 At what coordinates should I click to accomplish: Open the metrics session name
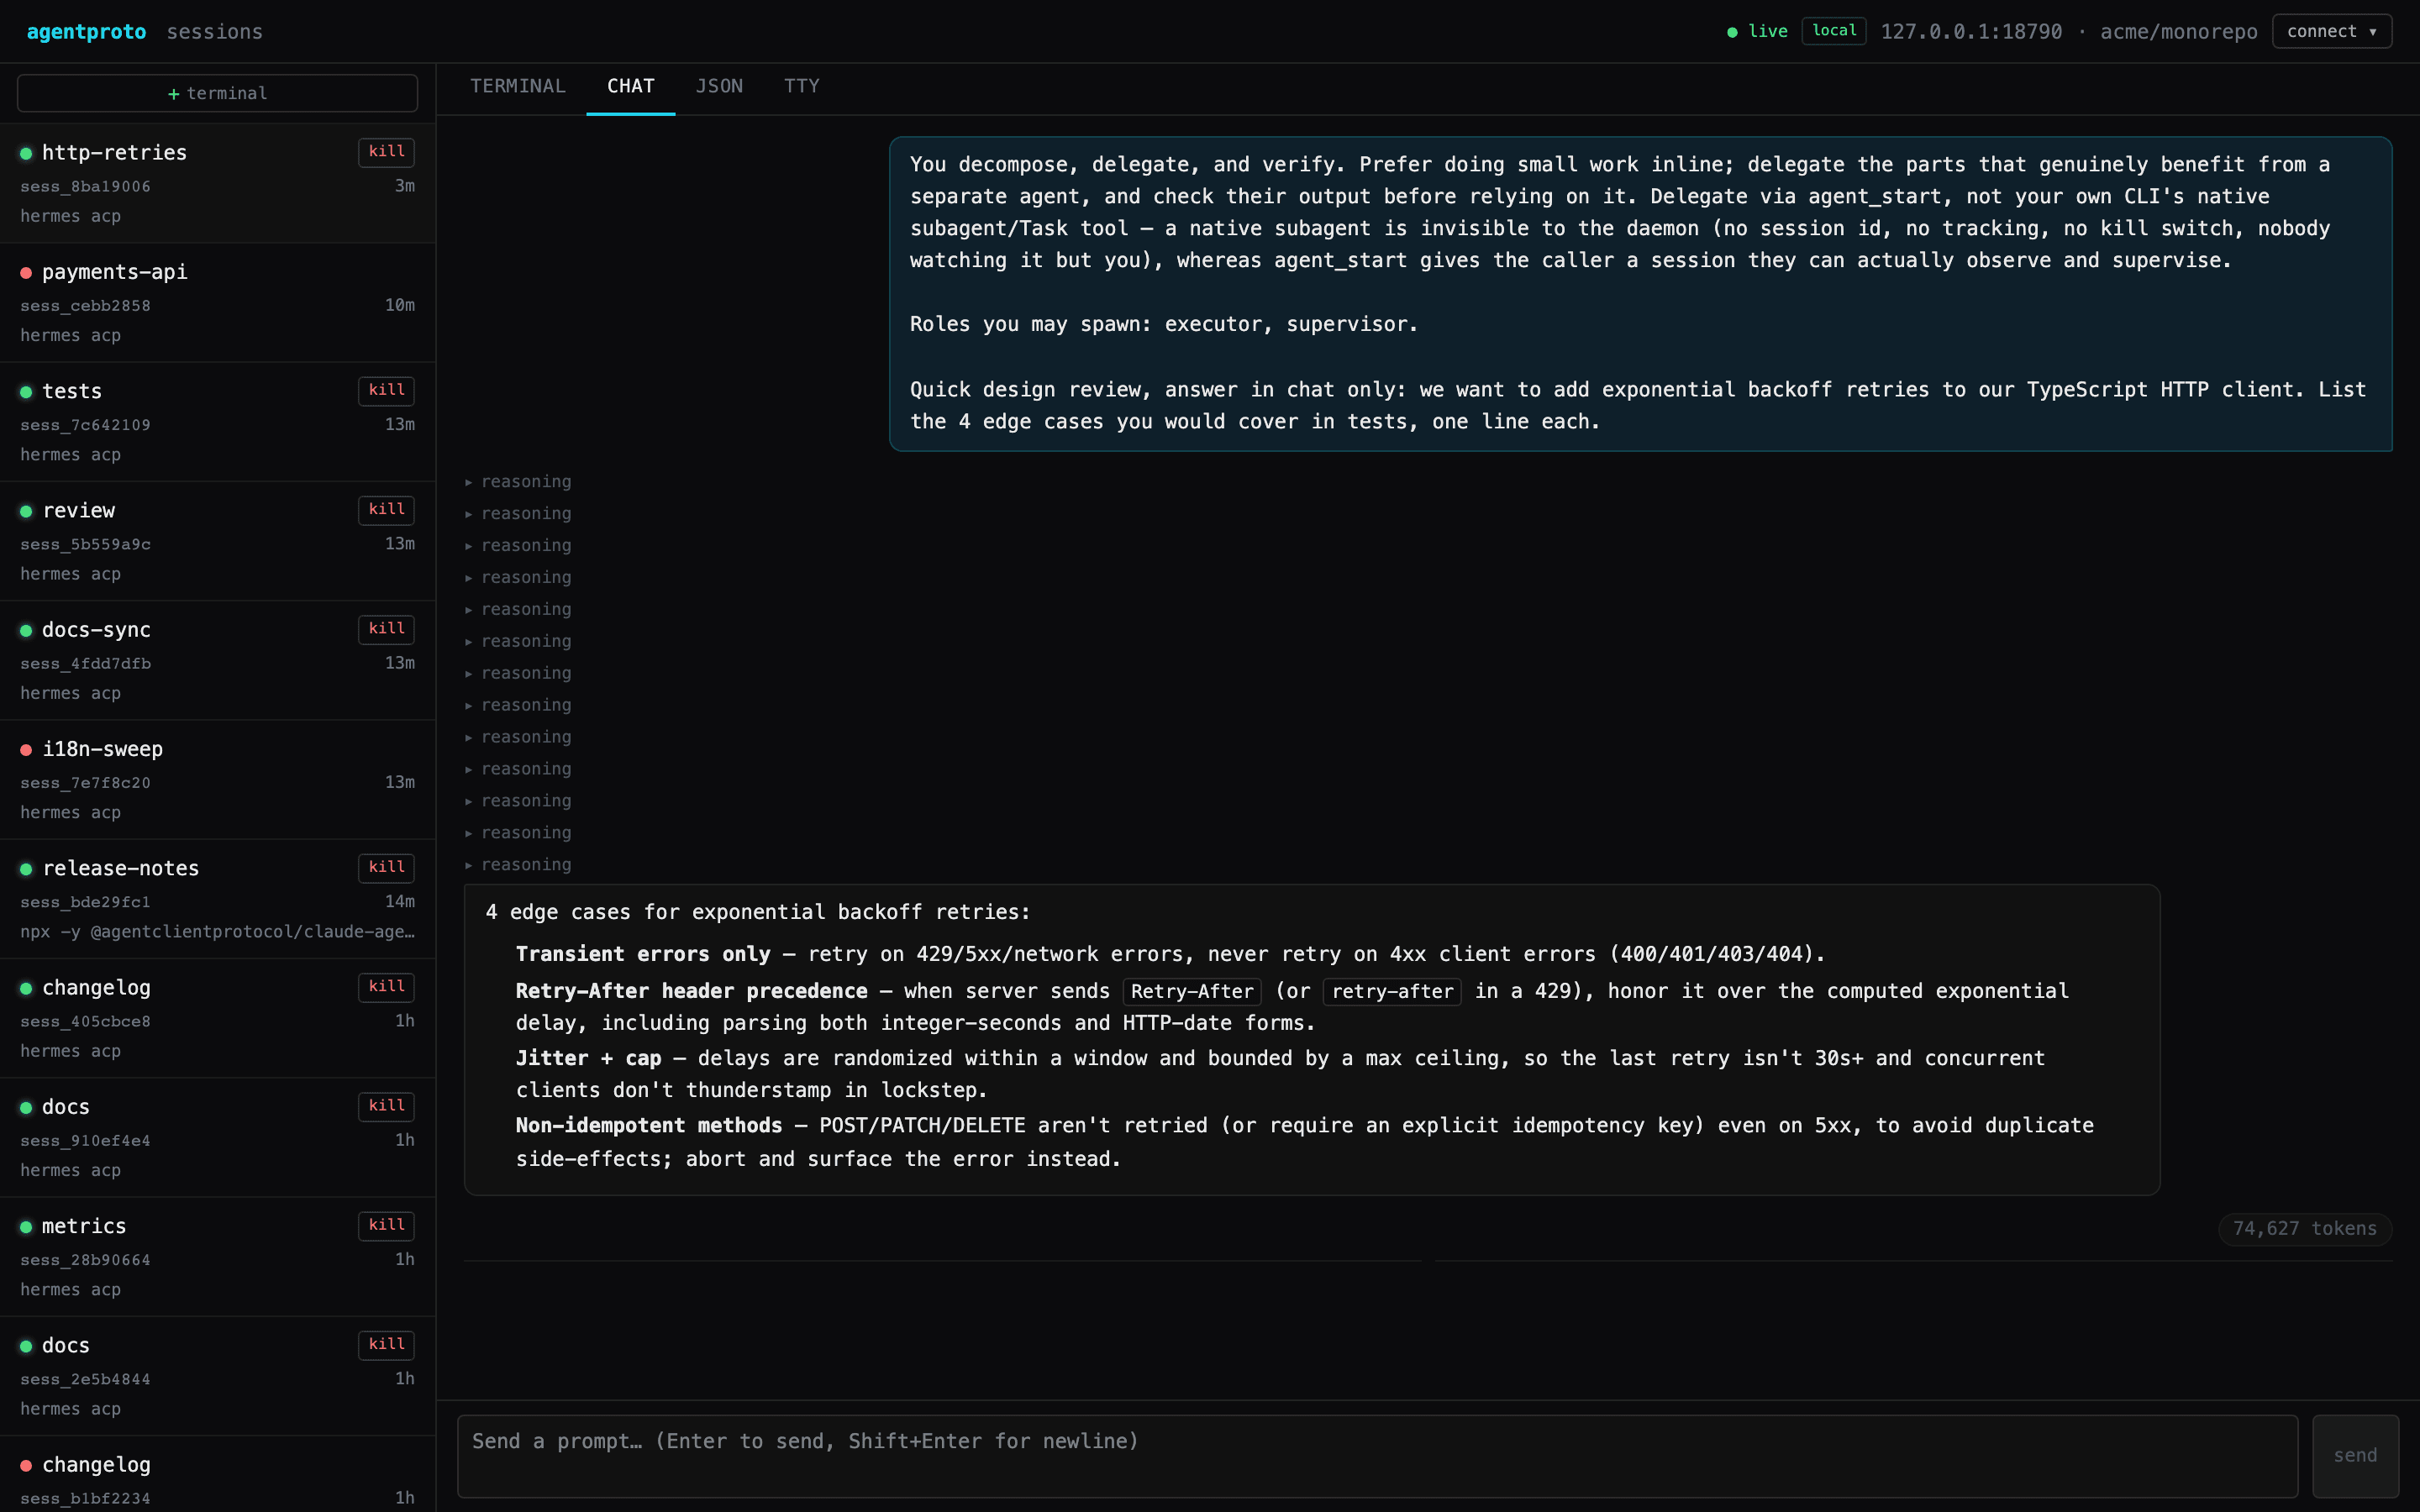84,1226
